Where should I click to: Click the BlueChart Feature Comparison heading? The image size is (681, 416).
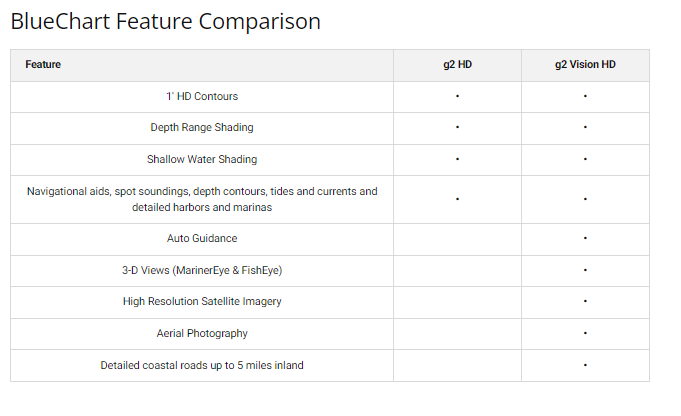165,21
